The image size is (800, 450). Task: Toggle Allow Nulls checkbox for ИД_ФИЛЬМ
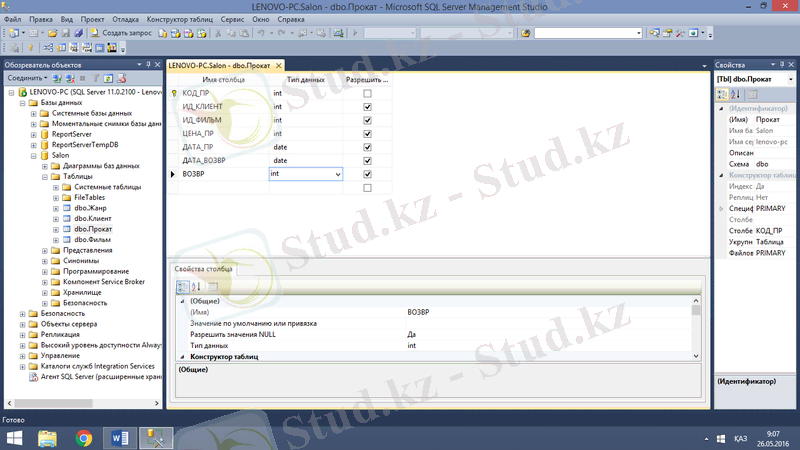click(367, 120)
